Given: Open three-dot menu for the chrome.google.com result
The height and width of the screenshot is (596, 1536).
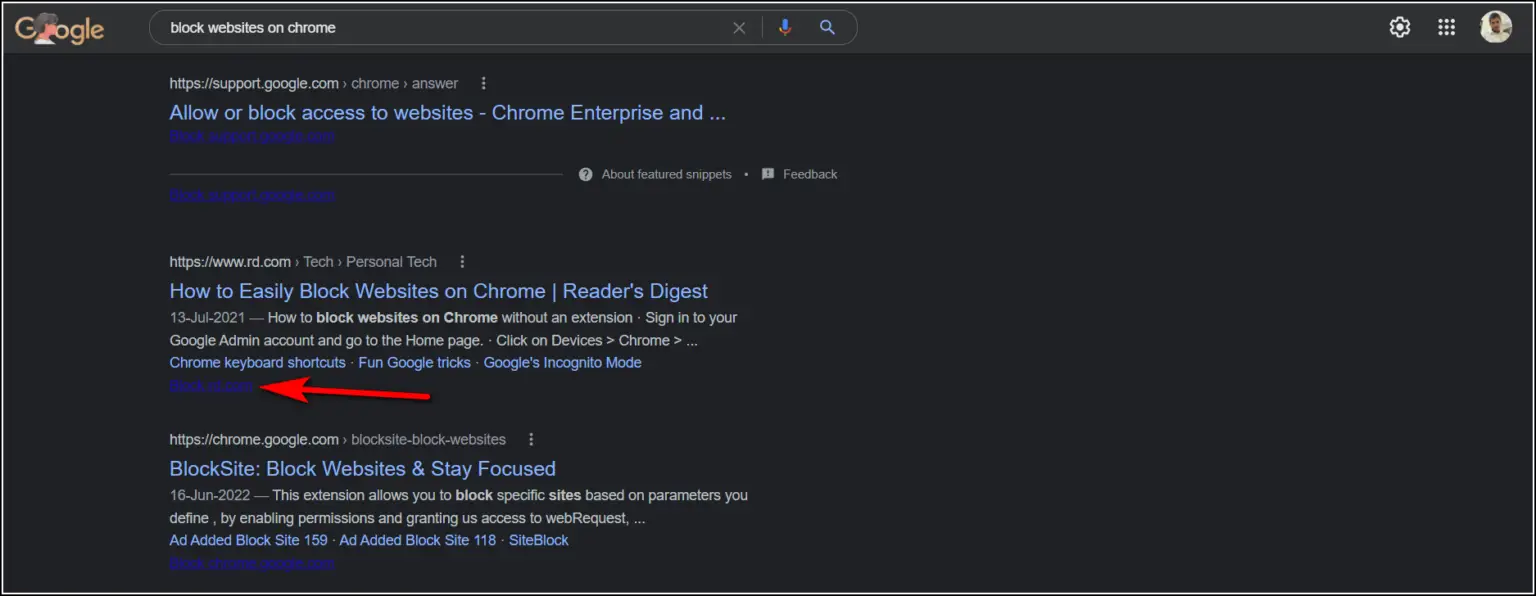Looking at the screenshot, I should point(530,438).
